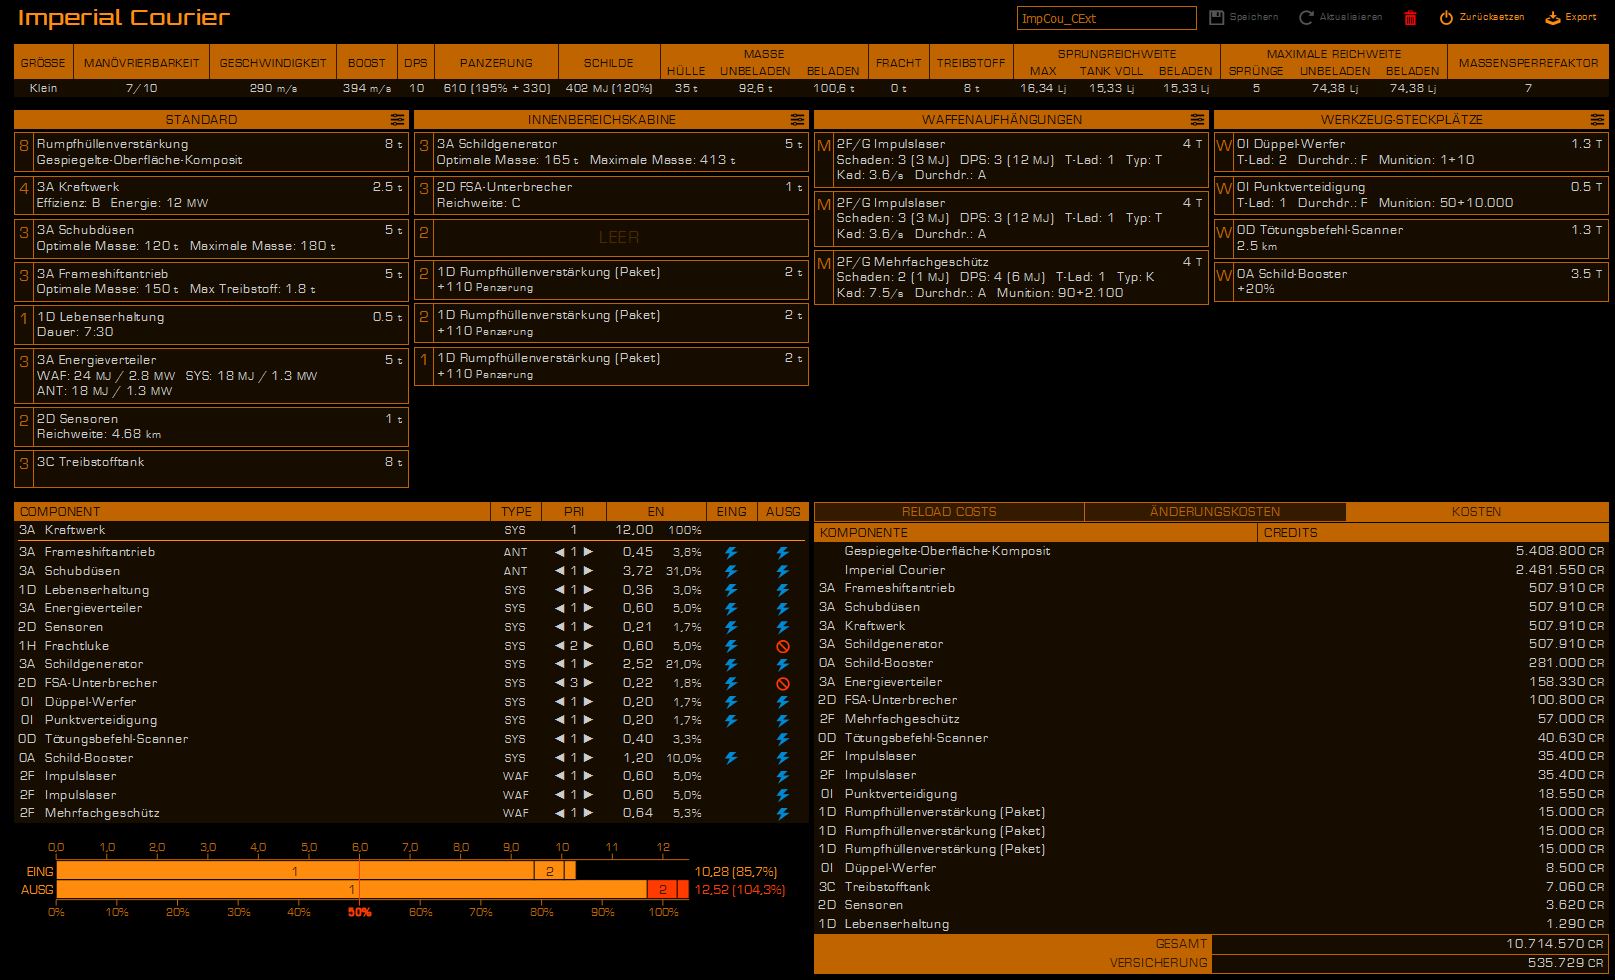
Task: Select the empty LEER slot
Action: point(611,238)
